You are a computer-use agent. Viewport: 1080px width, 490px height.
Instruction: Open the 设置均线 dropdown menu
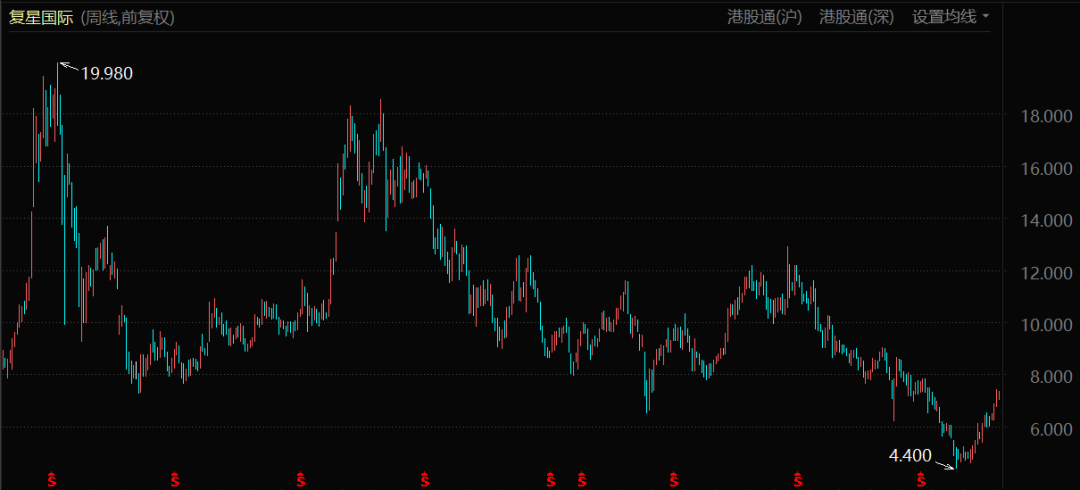coord(945,17)
